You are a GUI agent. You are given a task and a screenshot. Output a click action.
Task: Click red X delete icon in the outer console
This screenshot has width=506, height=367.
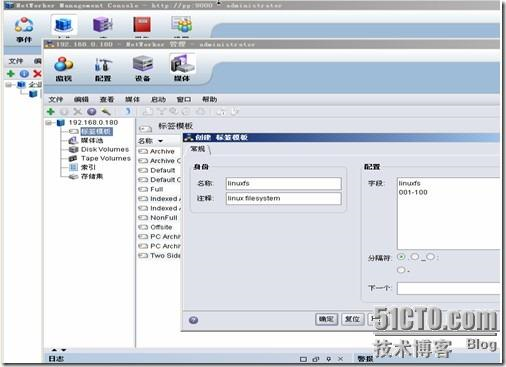37,74
